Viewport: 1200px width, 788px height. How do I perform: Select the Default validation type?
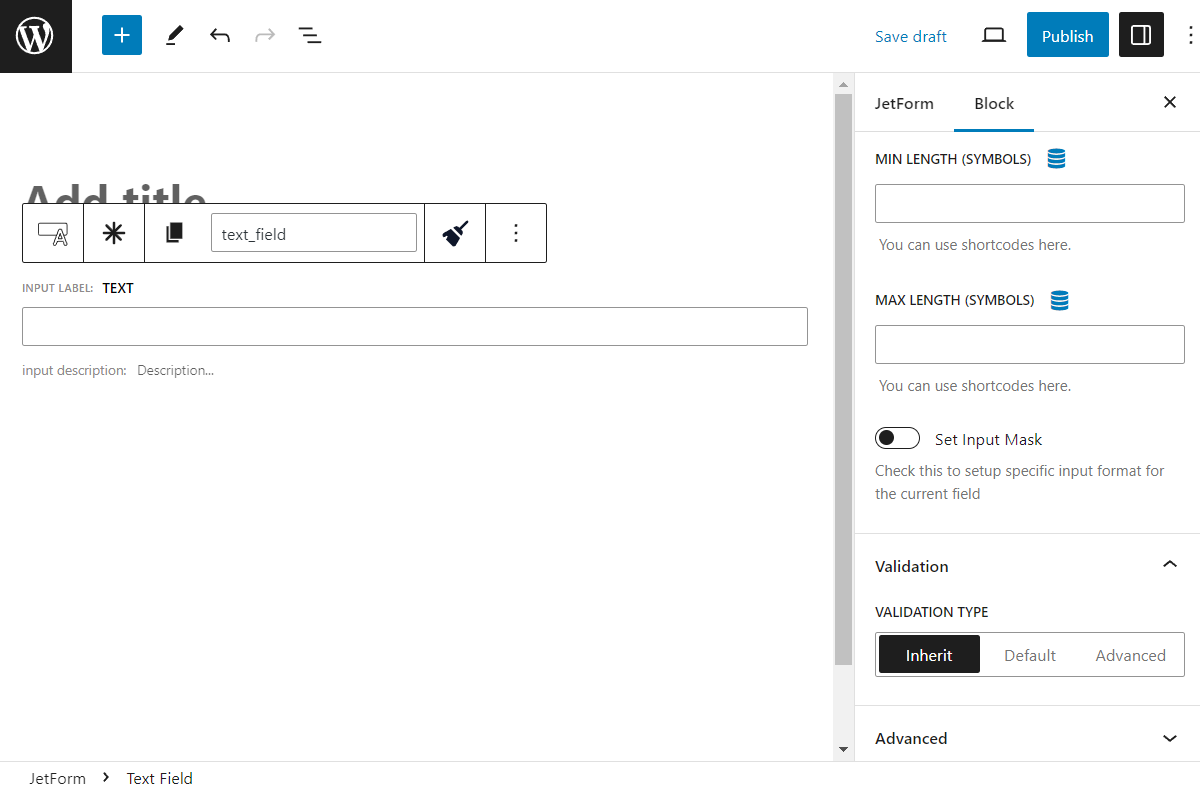1029,654
